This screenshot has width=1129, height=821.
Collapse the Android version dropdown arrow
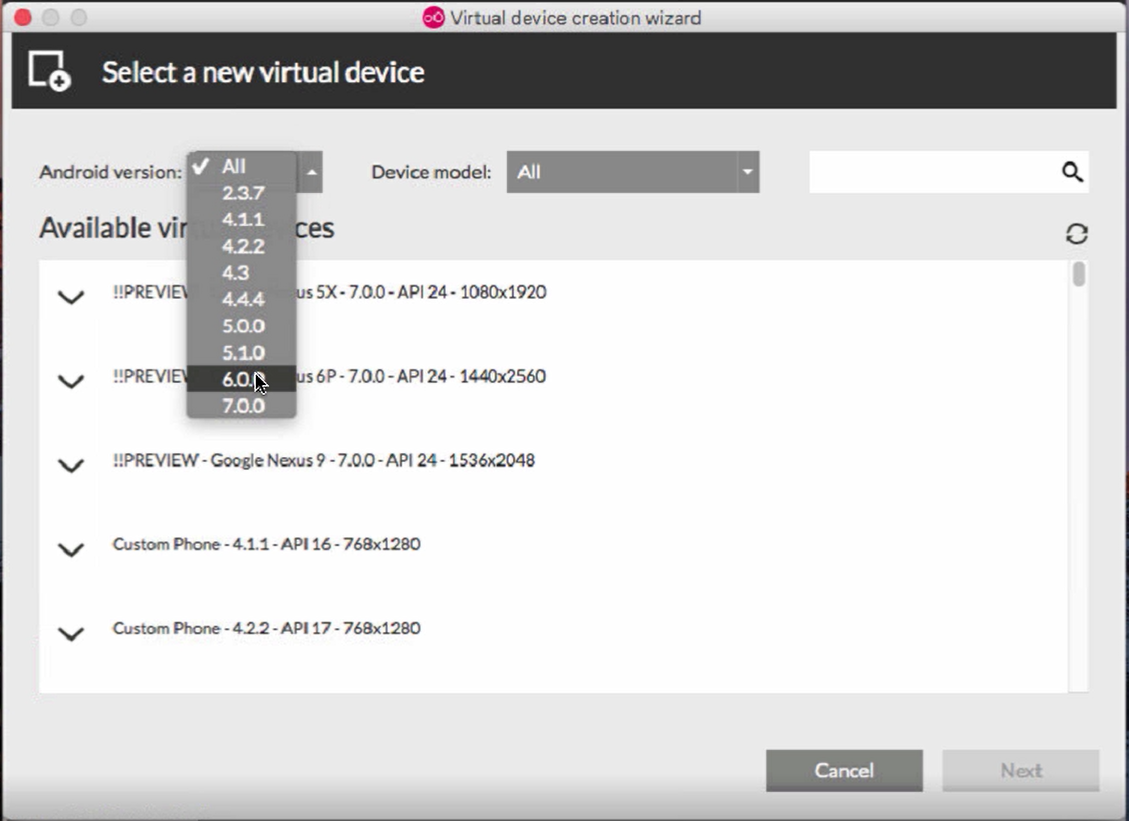tap(310, 172)
